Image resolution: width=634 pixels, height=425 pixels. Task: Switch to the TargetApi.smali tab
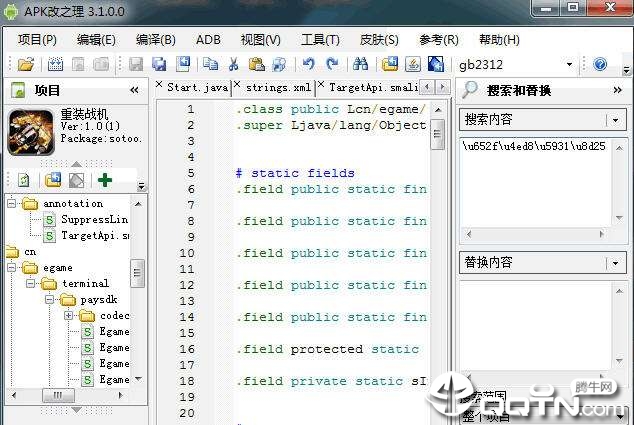(x=374, y=87)
